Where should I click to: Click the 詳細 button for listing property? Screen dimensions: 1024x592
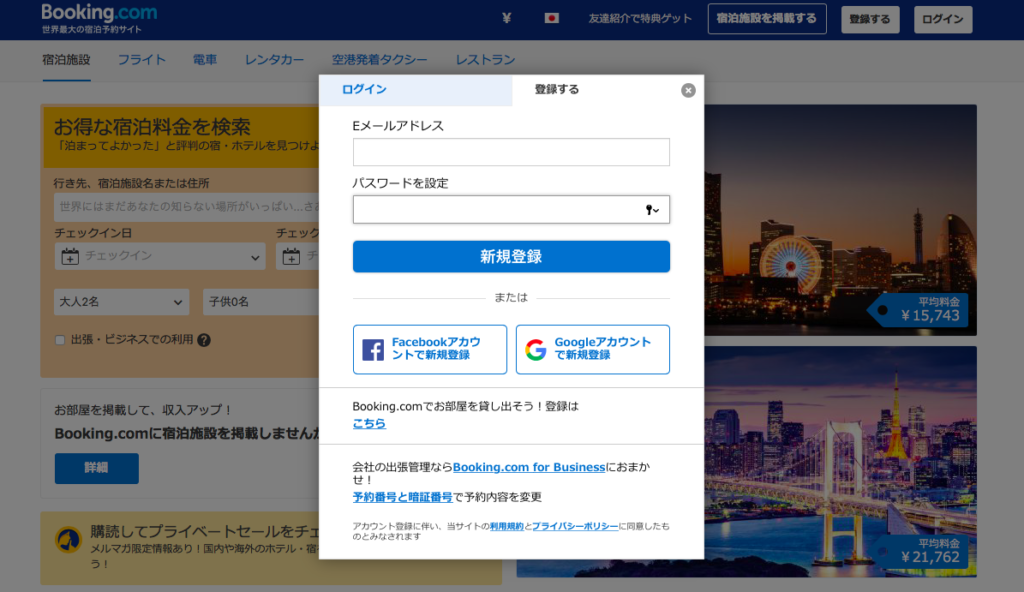pos(97,469)
